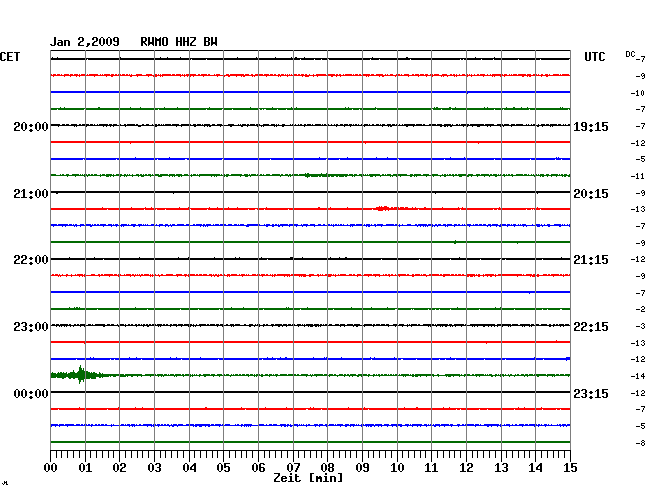
Task: Select minute "02" on the Zeit axis
Action: pos(119,468)
